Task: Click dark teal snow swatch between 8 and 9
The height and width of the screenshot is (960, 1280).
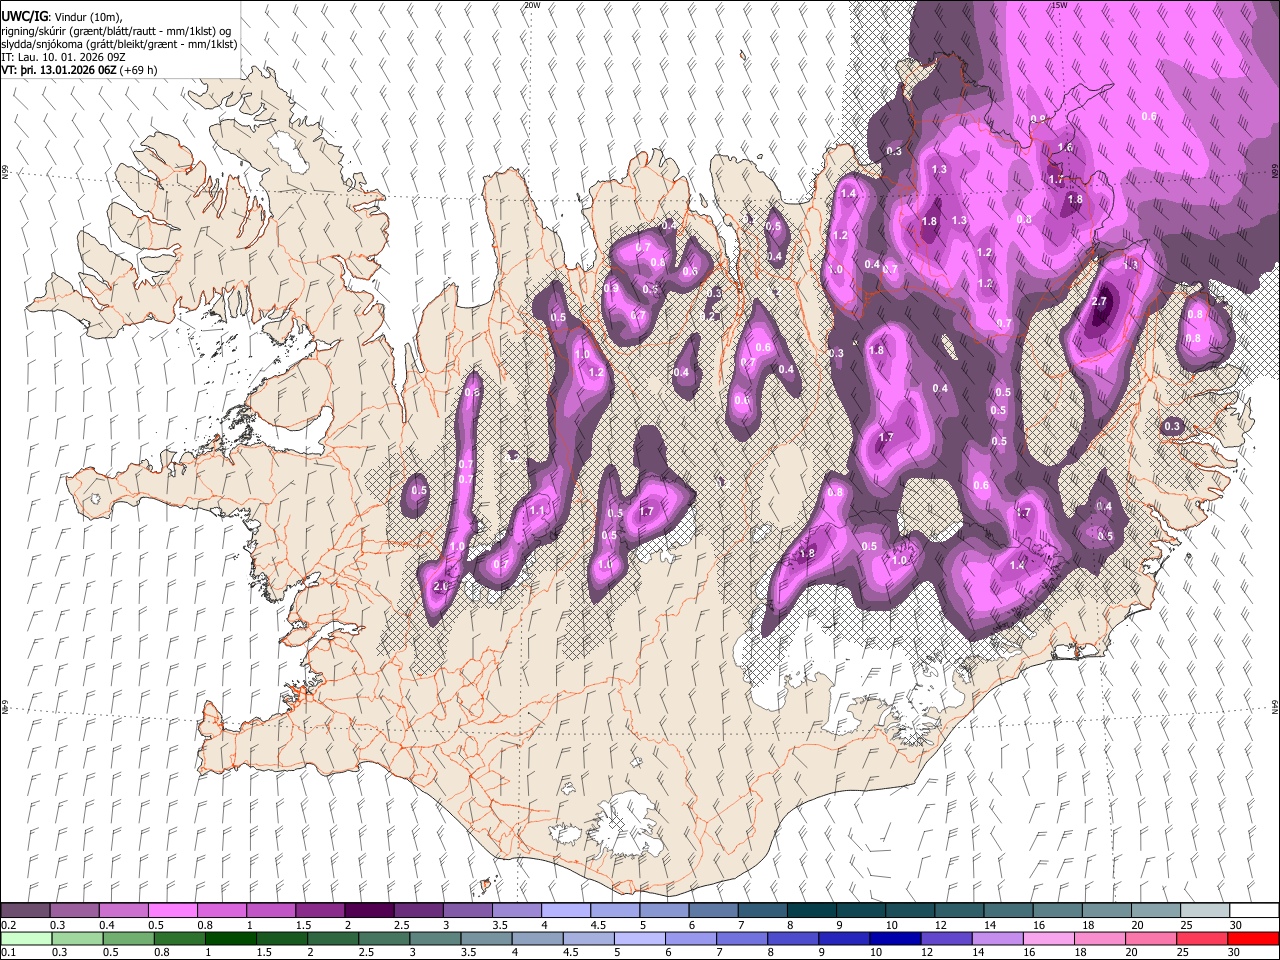Action: point(810,910)
